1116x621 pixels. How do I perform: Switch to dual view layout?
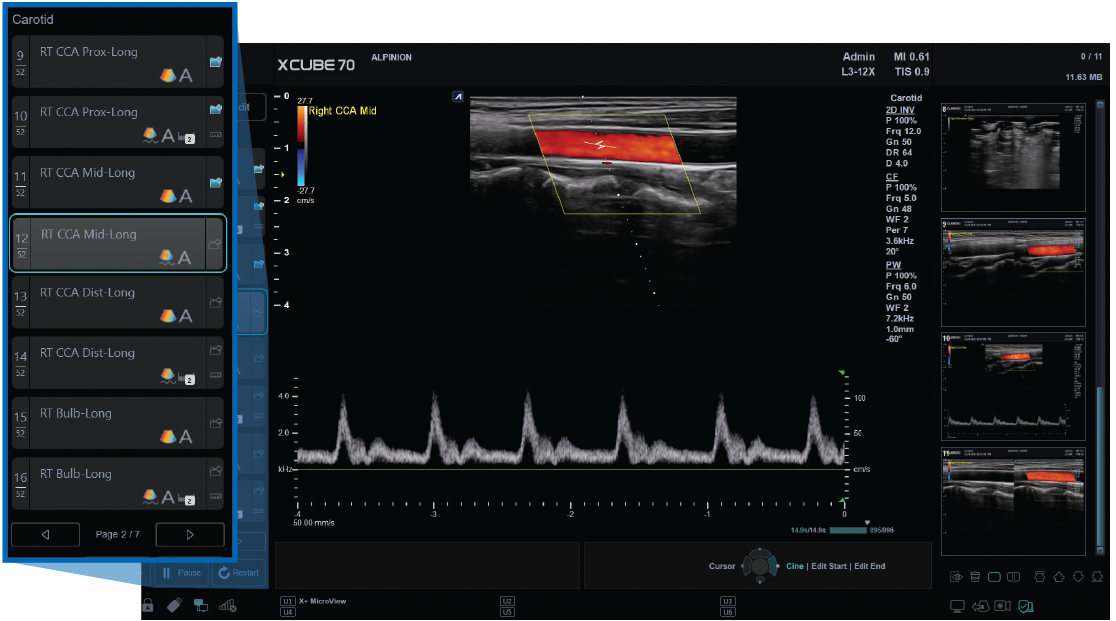tap(1014, 577)
